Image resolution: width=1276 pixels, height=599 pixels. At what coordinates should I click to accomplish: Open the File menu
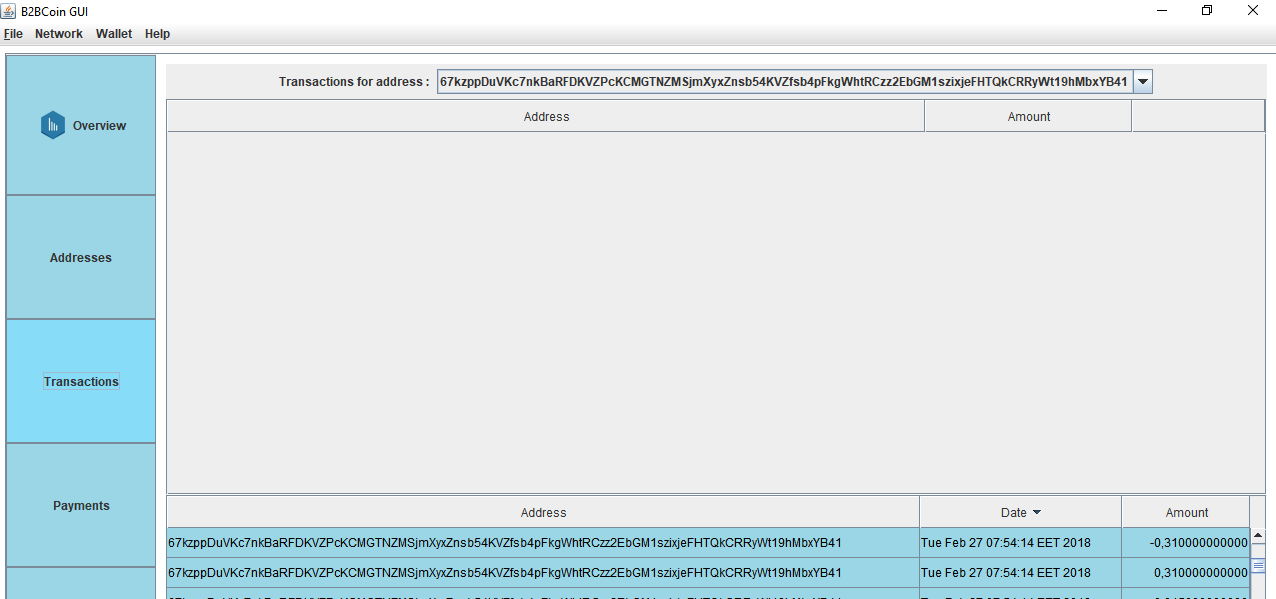pos(13,34)
